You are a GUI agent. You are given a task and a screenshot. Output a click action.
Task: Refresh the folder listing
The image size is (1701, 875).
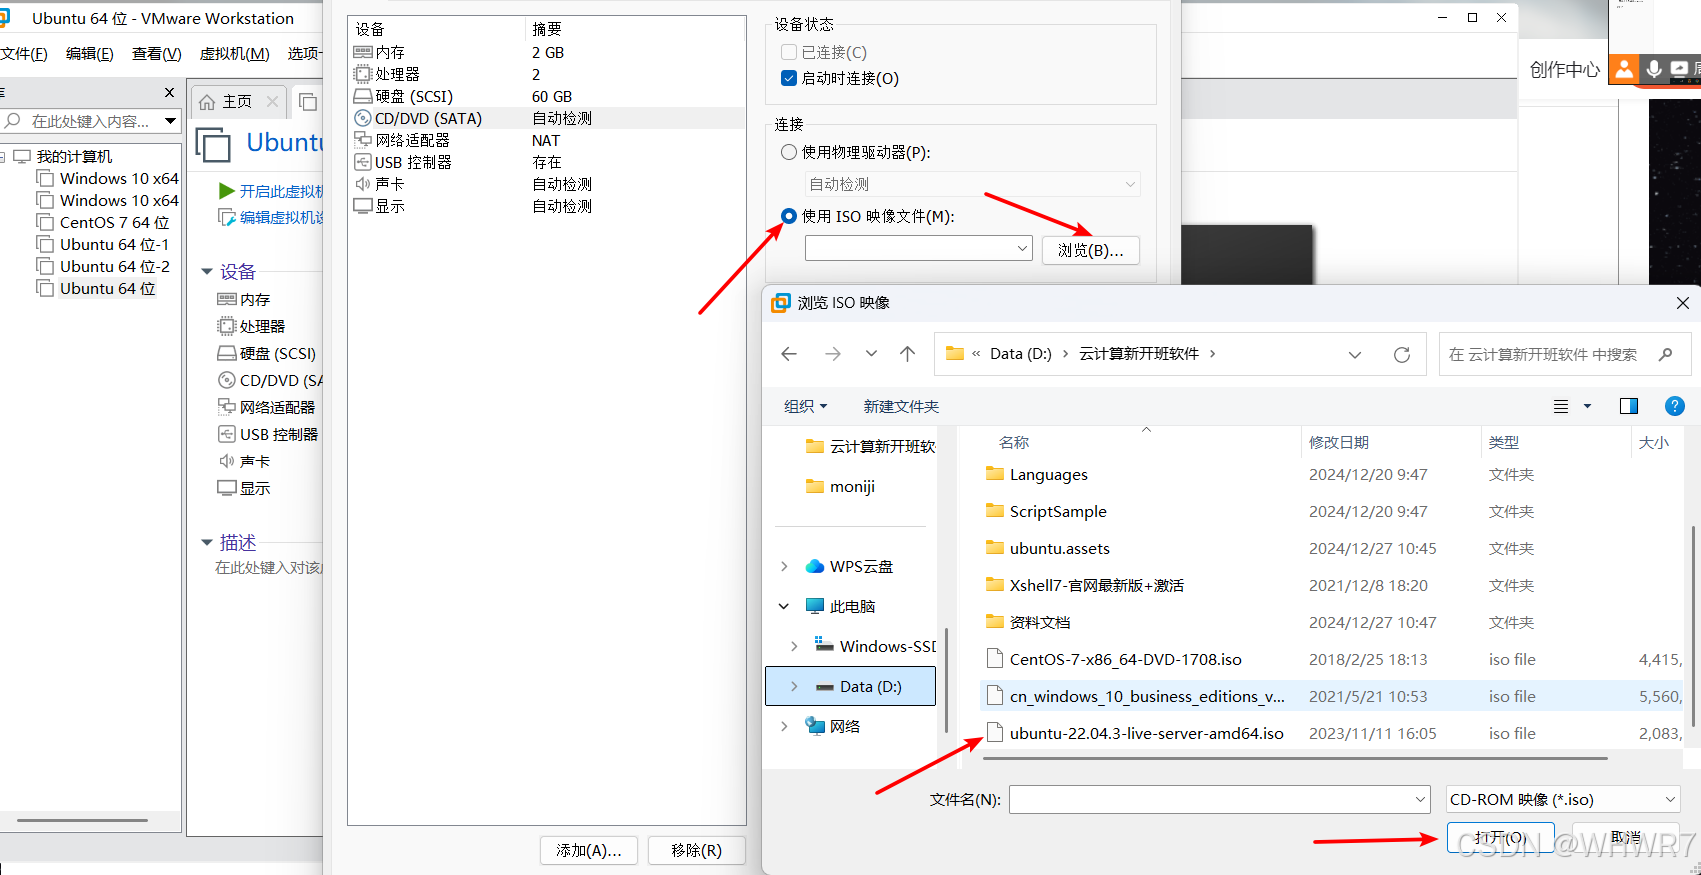pyautogui.click(x=1402, y=354)
